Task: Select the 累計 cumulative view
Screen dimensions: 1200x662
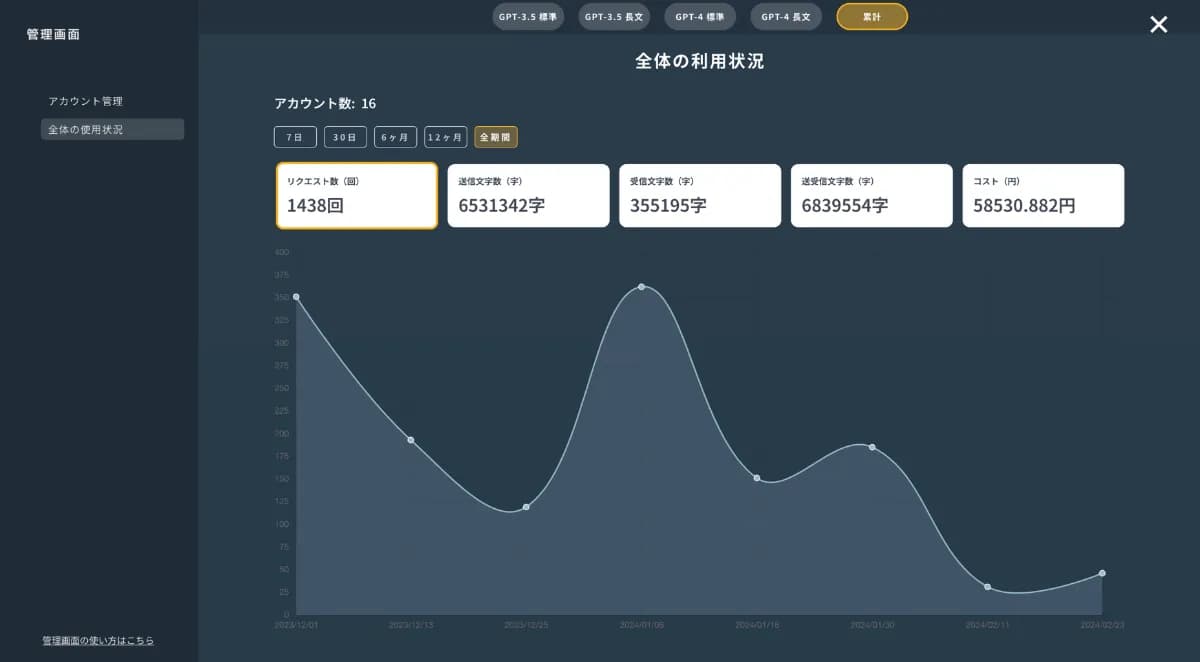Action: pyautogui.click(x=871, y=16)
